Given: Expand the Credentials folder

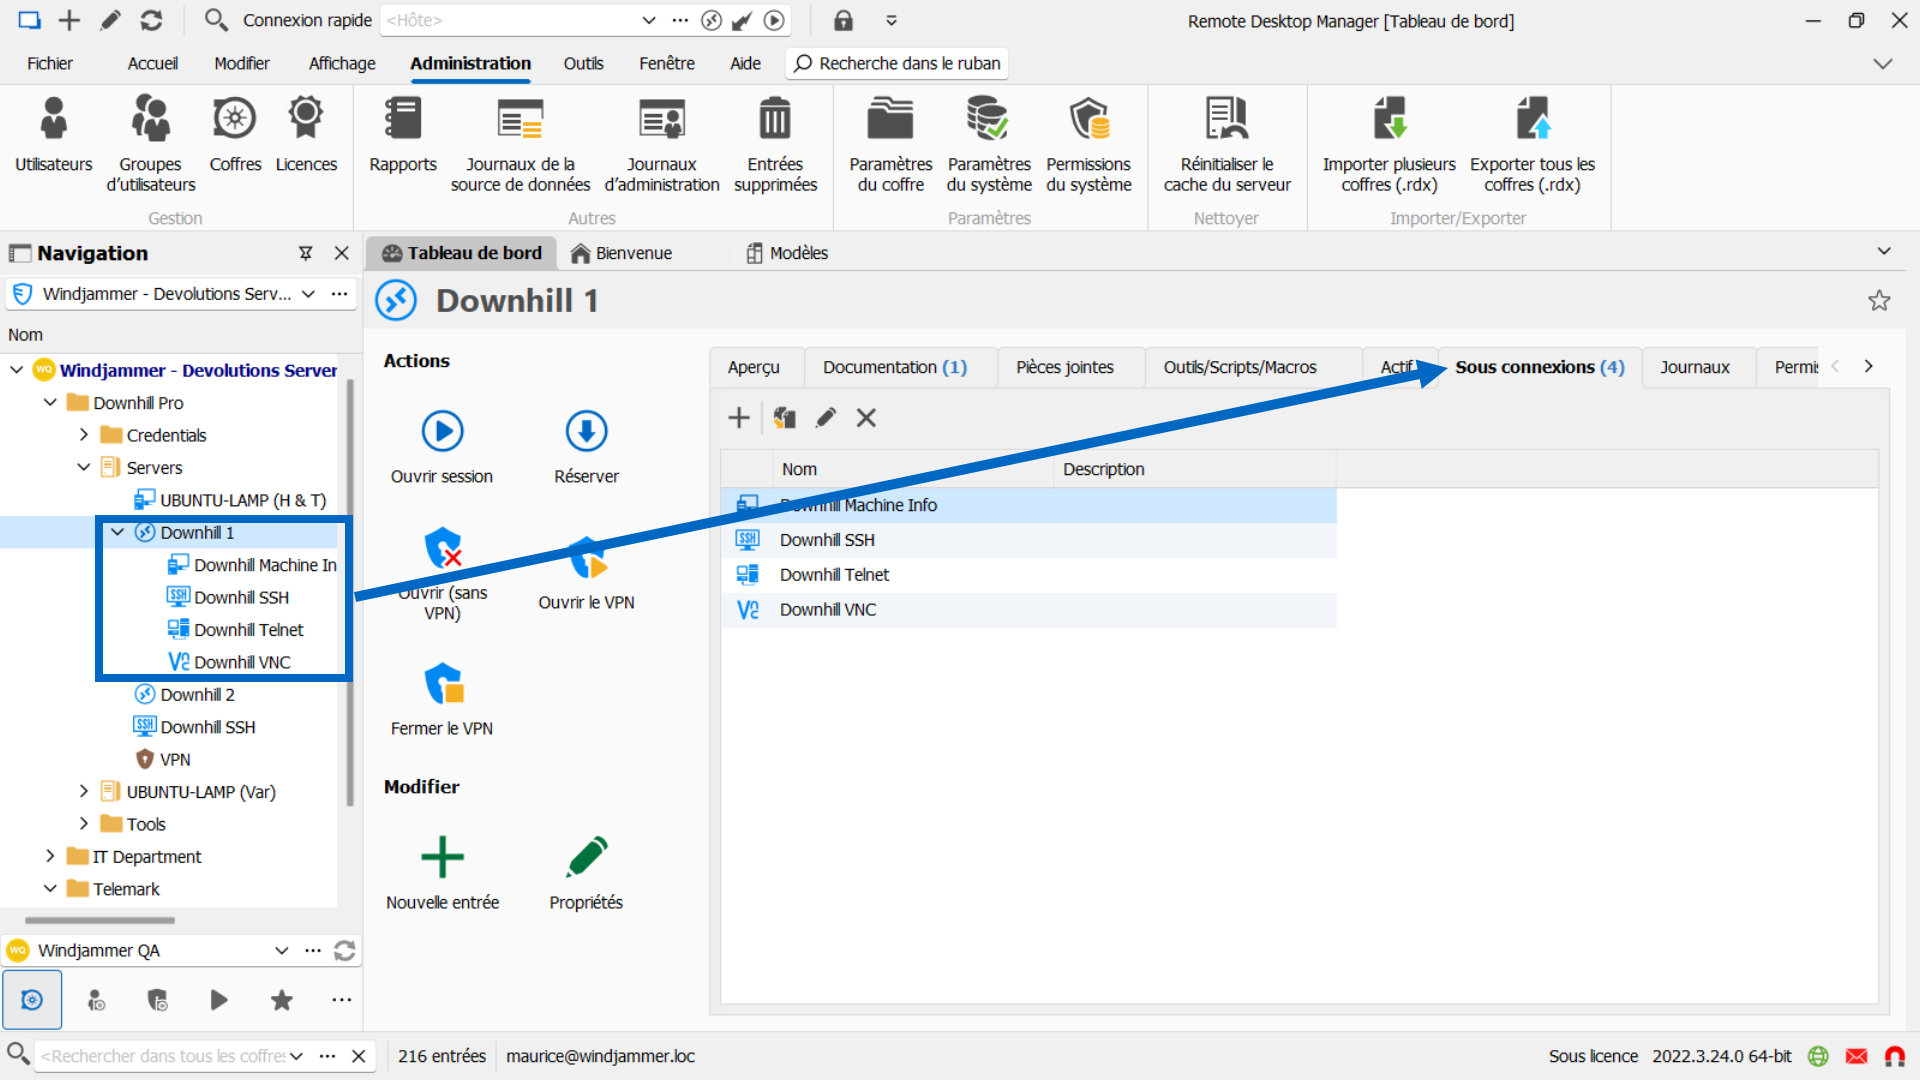Looking at the screenshot, I should click(84, 435).
